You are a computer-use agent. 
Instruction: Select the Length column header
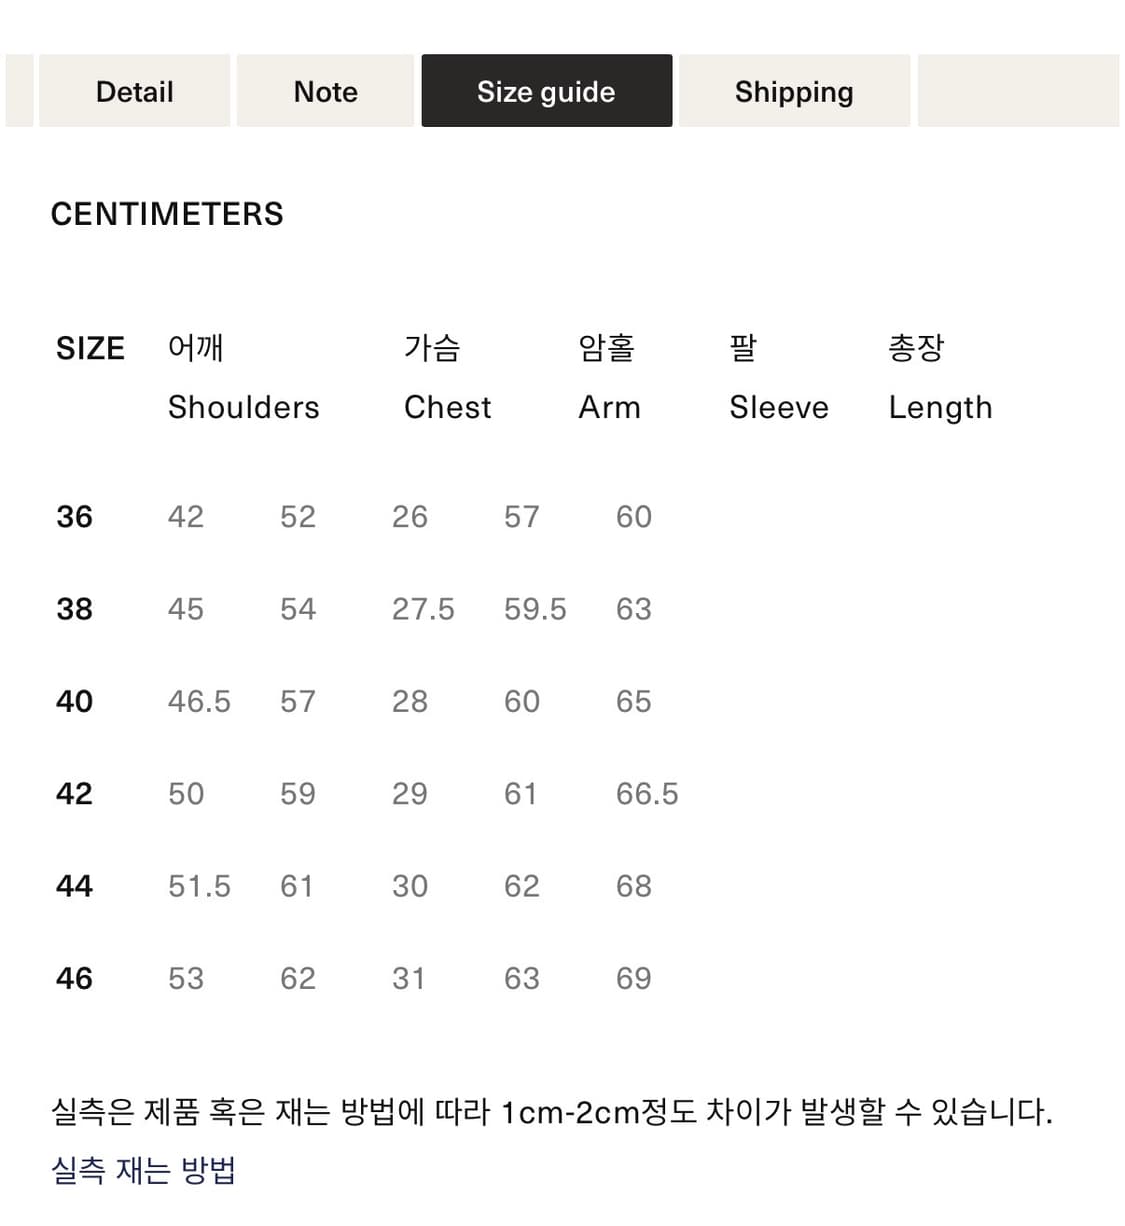(x=940, y=406)
